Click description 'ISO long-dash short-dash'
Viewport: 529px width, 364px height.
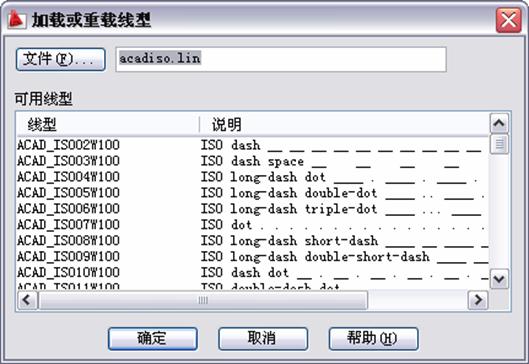(x=289, y=241)
